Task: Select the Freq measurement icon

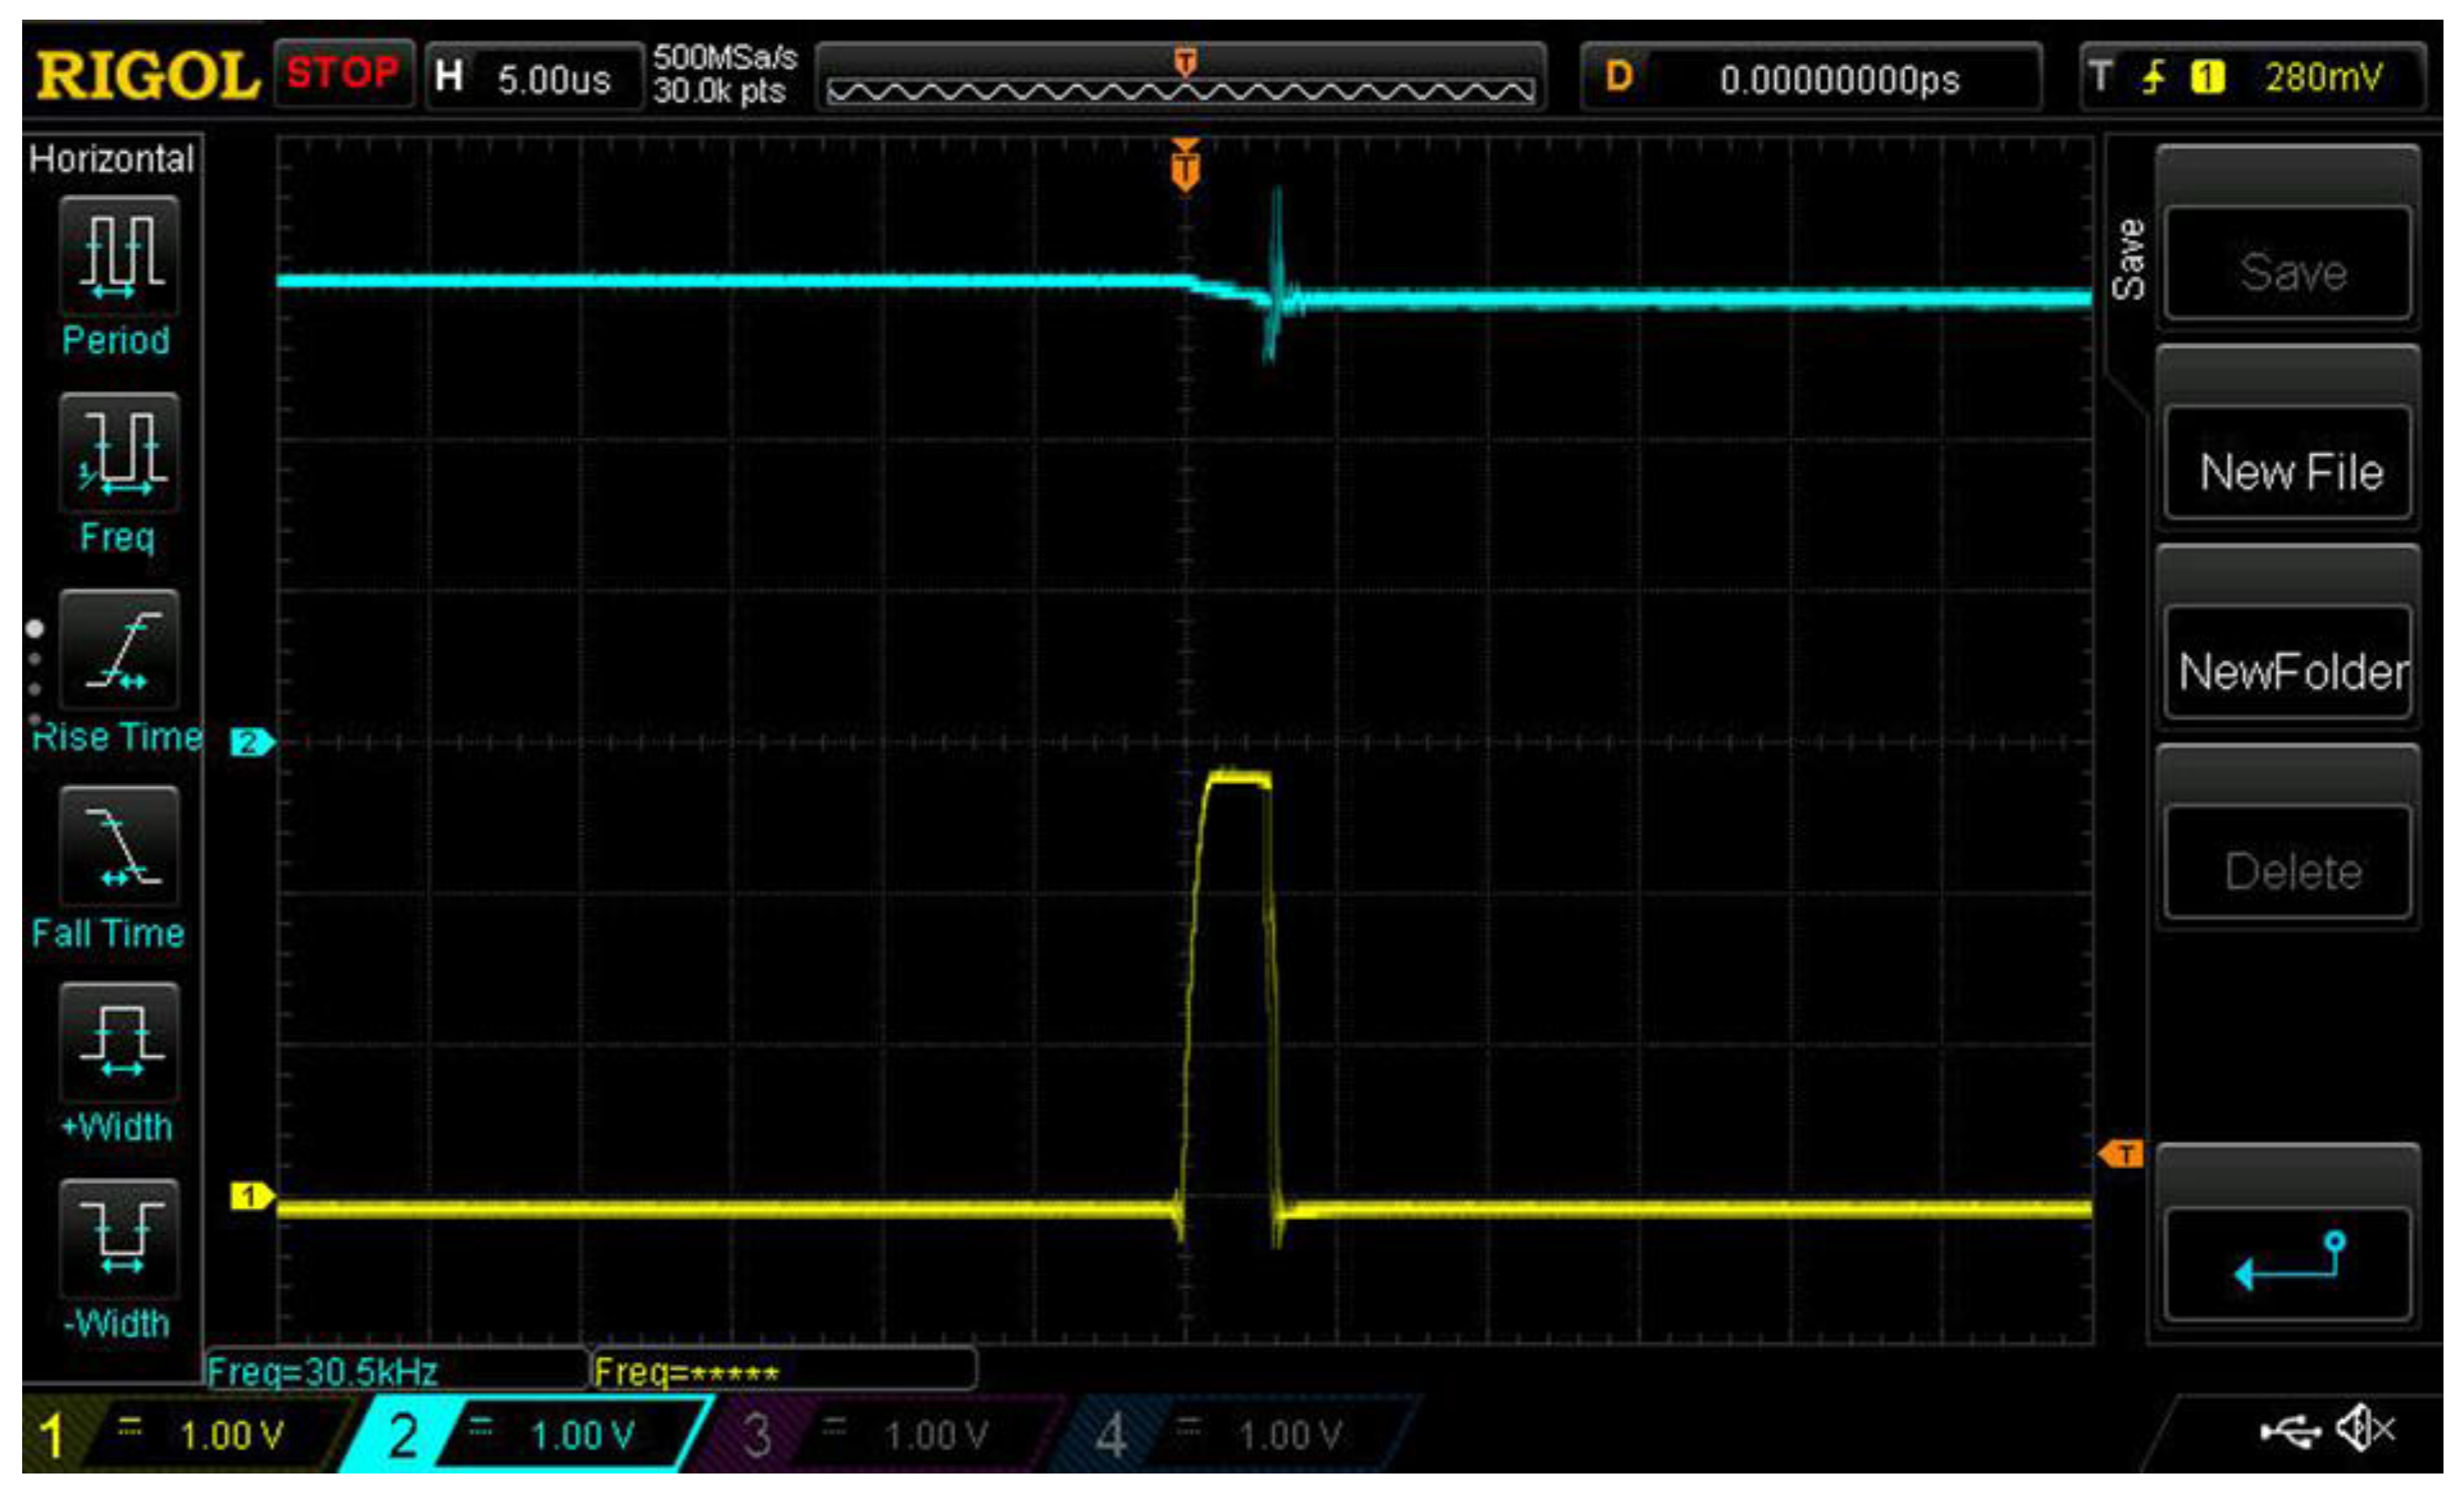Action: pos(119,452)
